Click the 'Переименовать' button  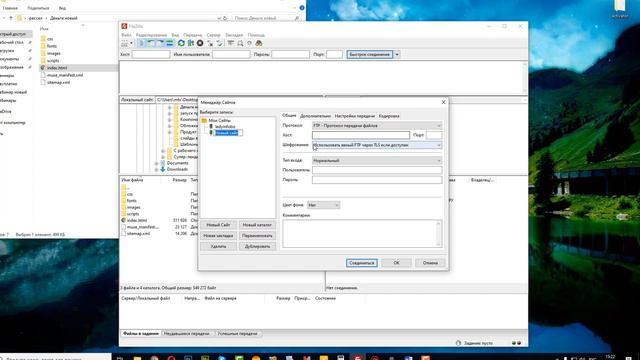(257, 236)
